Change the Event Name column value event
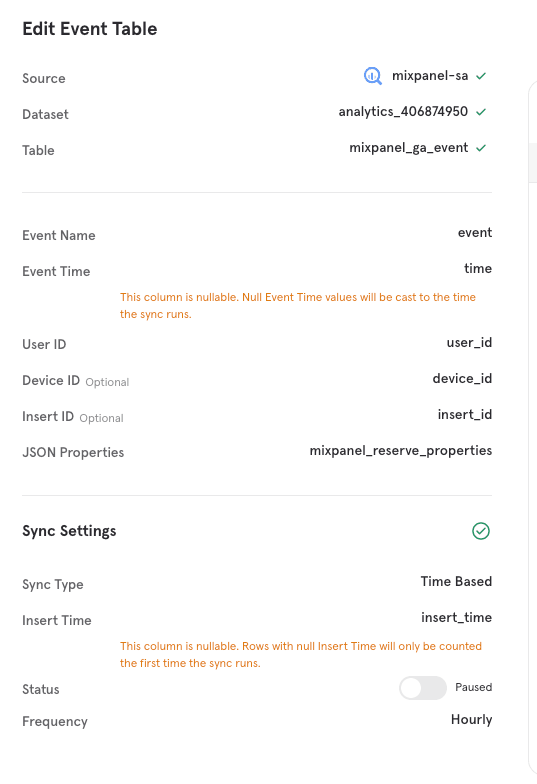 tap(474, 232)
